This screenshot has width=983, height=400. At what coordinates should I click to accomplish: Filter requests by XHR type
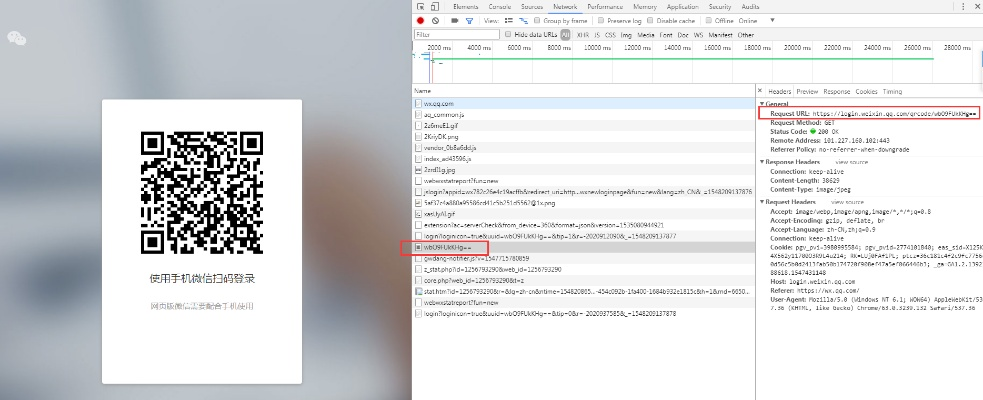tap(582, 34)
